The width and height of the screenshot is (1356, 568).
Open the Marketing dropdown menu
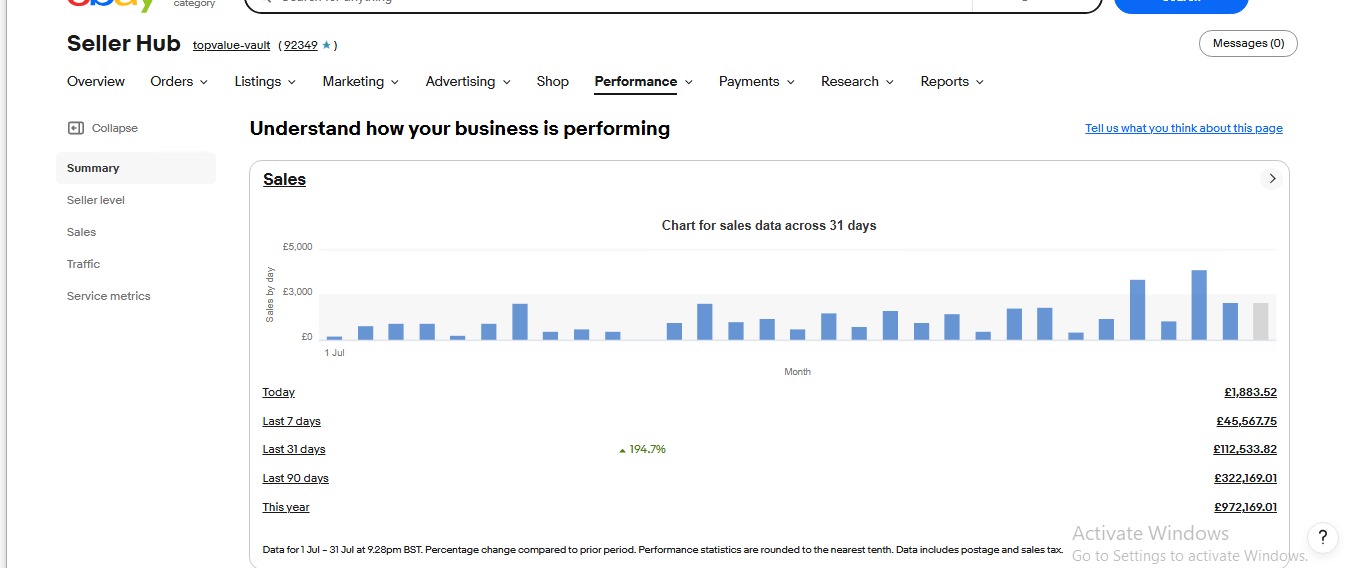[360, 82]
